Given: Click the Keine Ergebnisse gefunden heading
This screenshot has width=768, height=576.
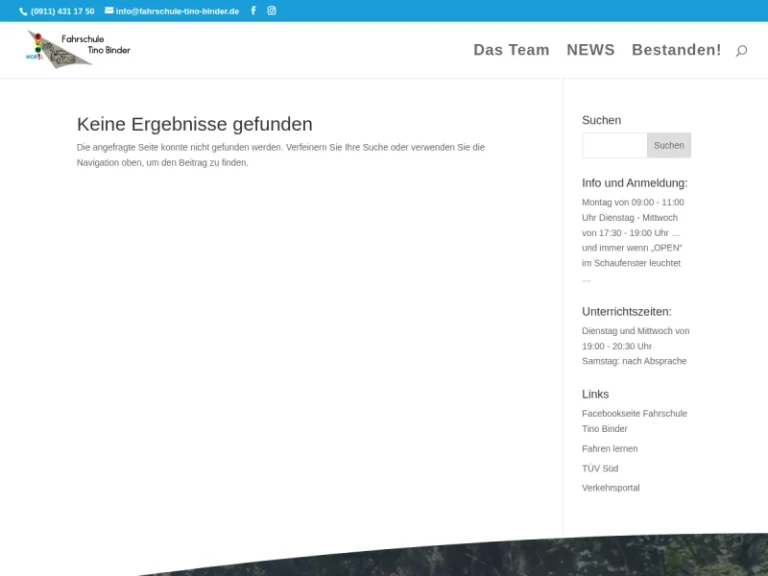Looking at the screenshot, I should [x=194, y=124].
